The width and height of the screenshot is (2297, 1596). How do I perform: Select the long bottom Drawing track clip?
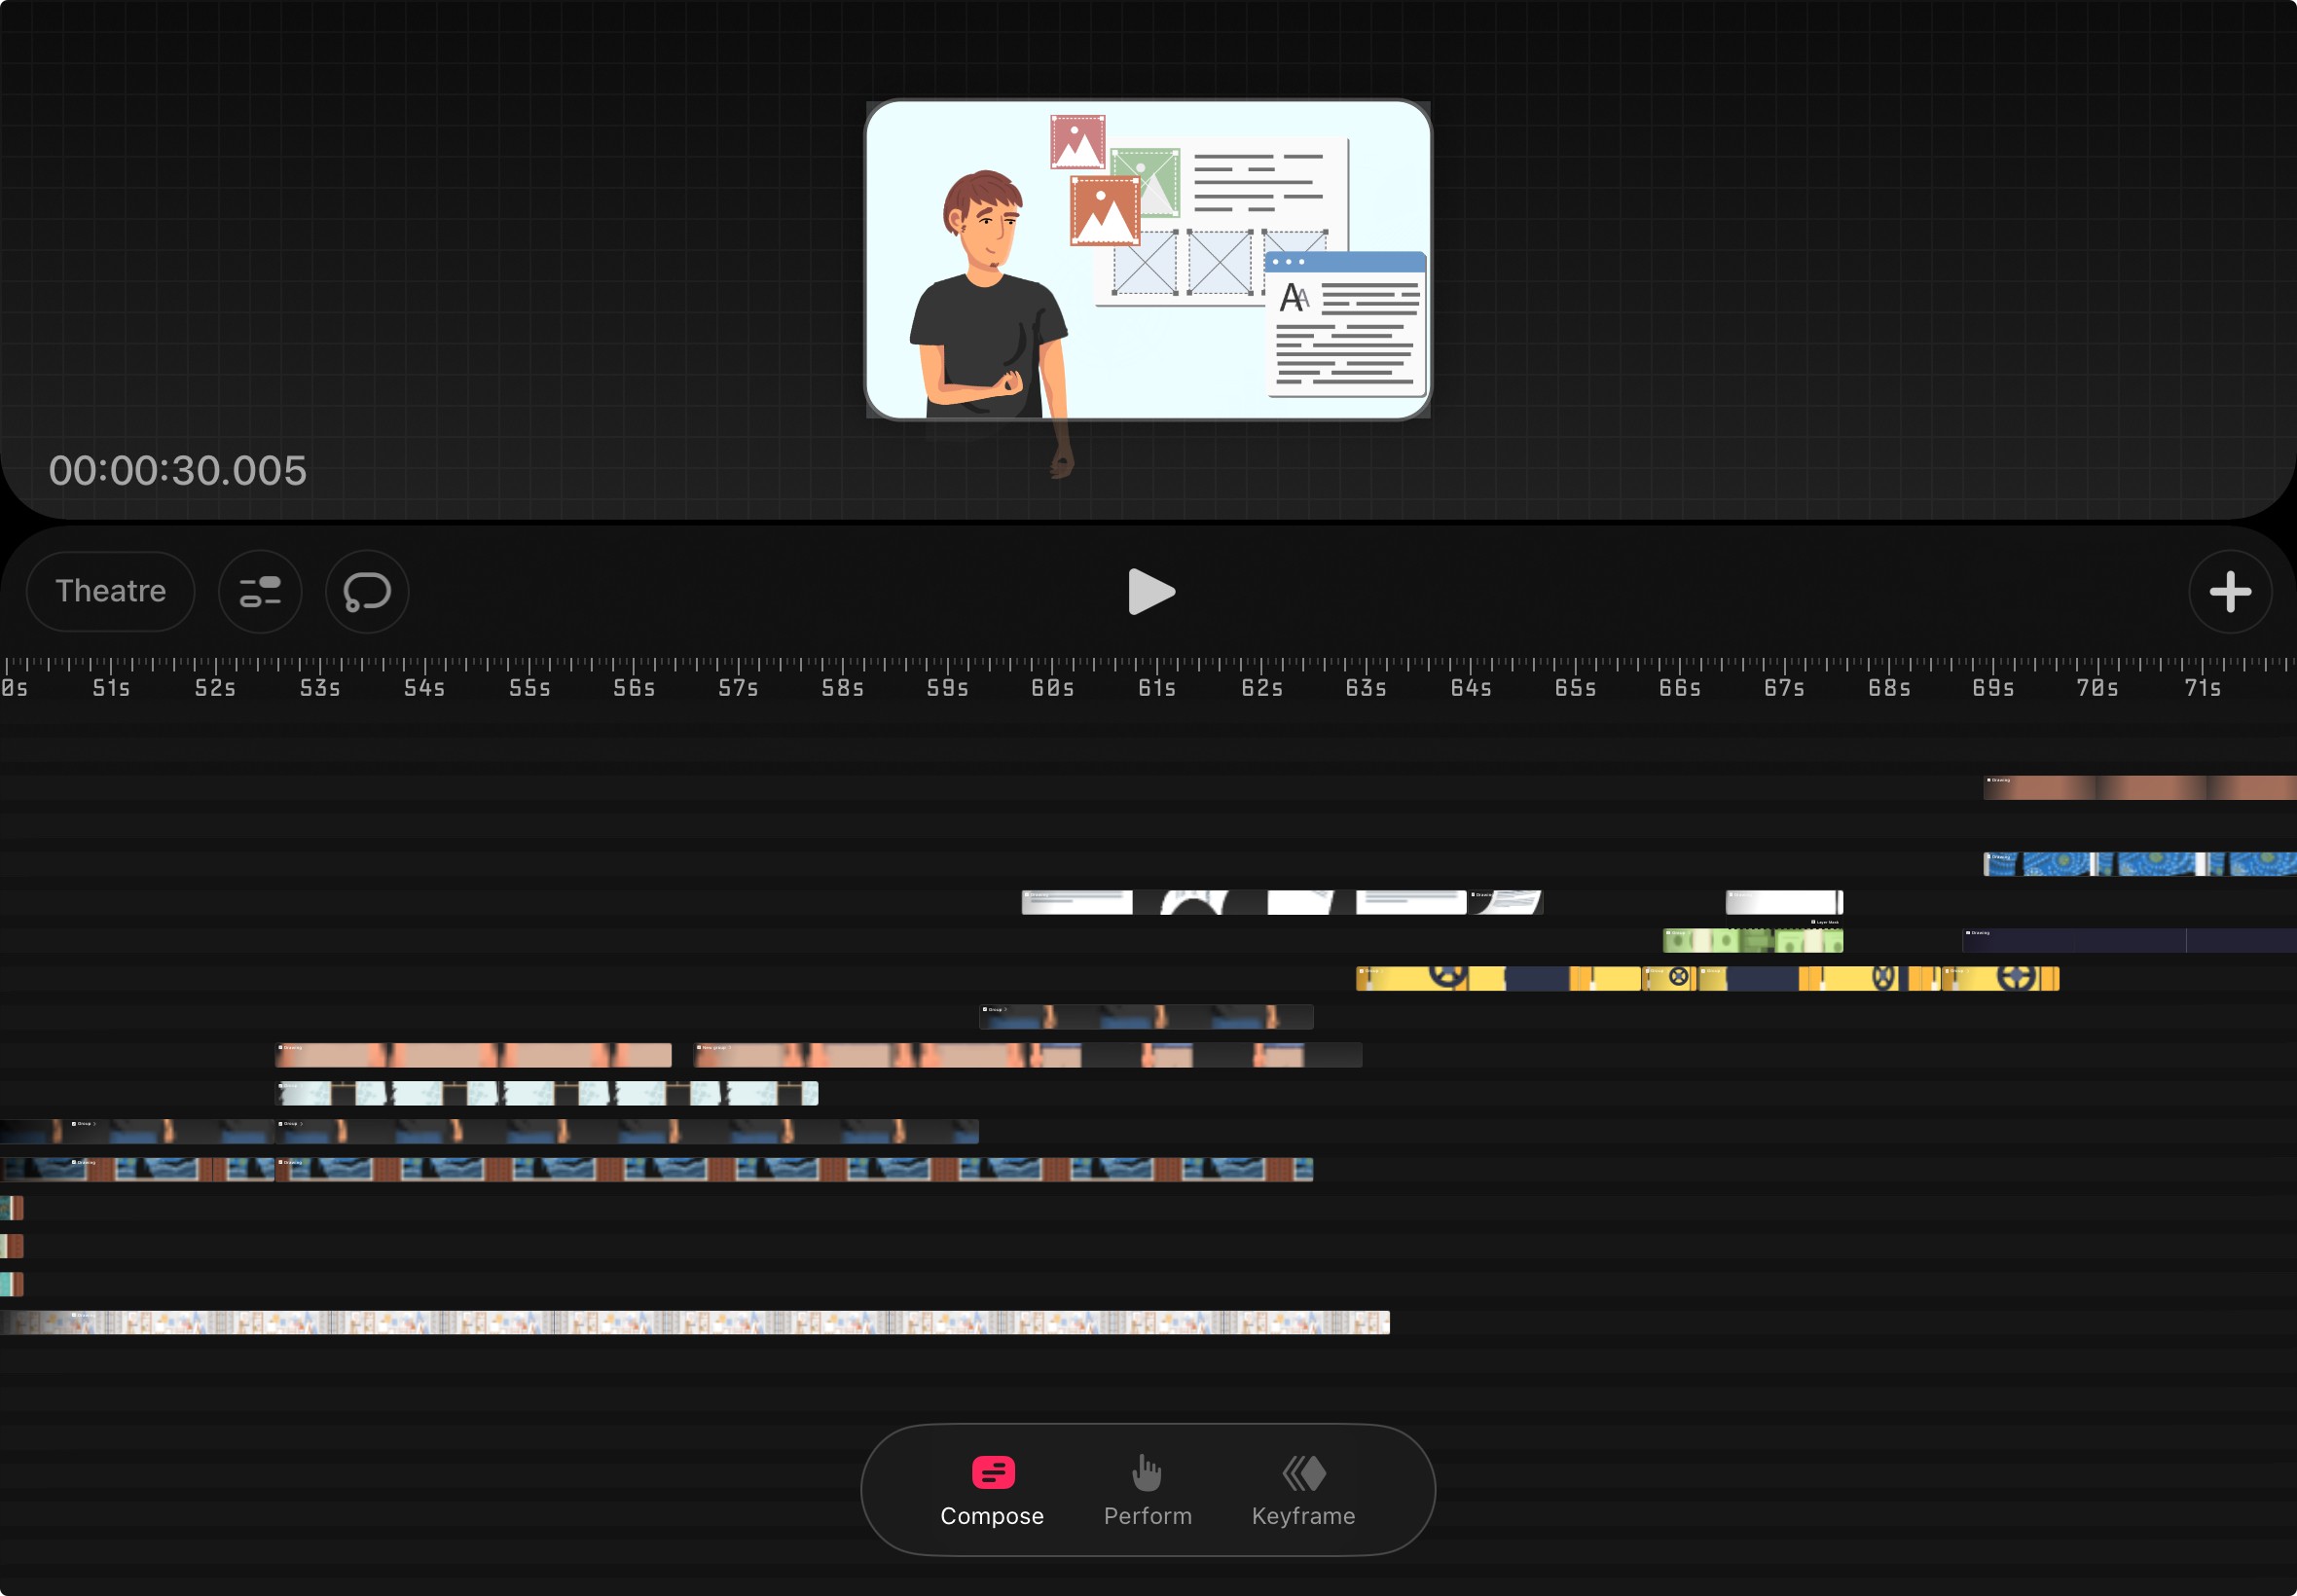pos(700,1323)
